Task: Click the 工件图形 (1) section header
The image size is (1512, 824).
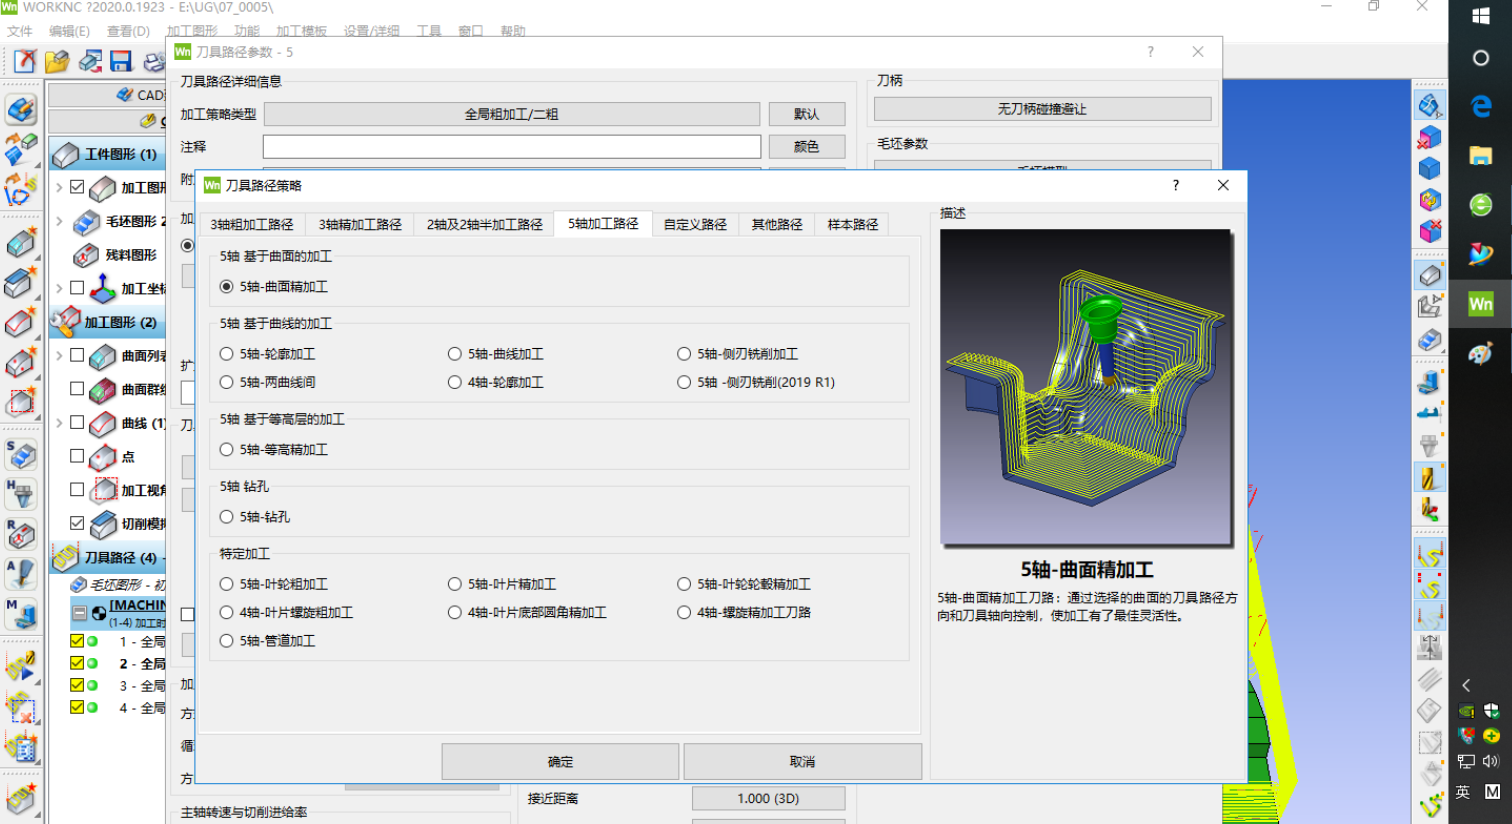Action: pos(107,154)
